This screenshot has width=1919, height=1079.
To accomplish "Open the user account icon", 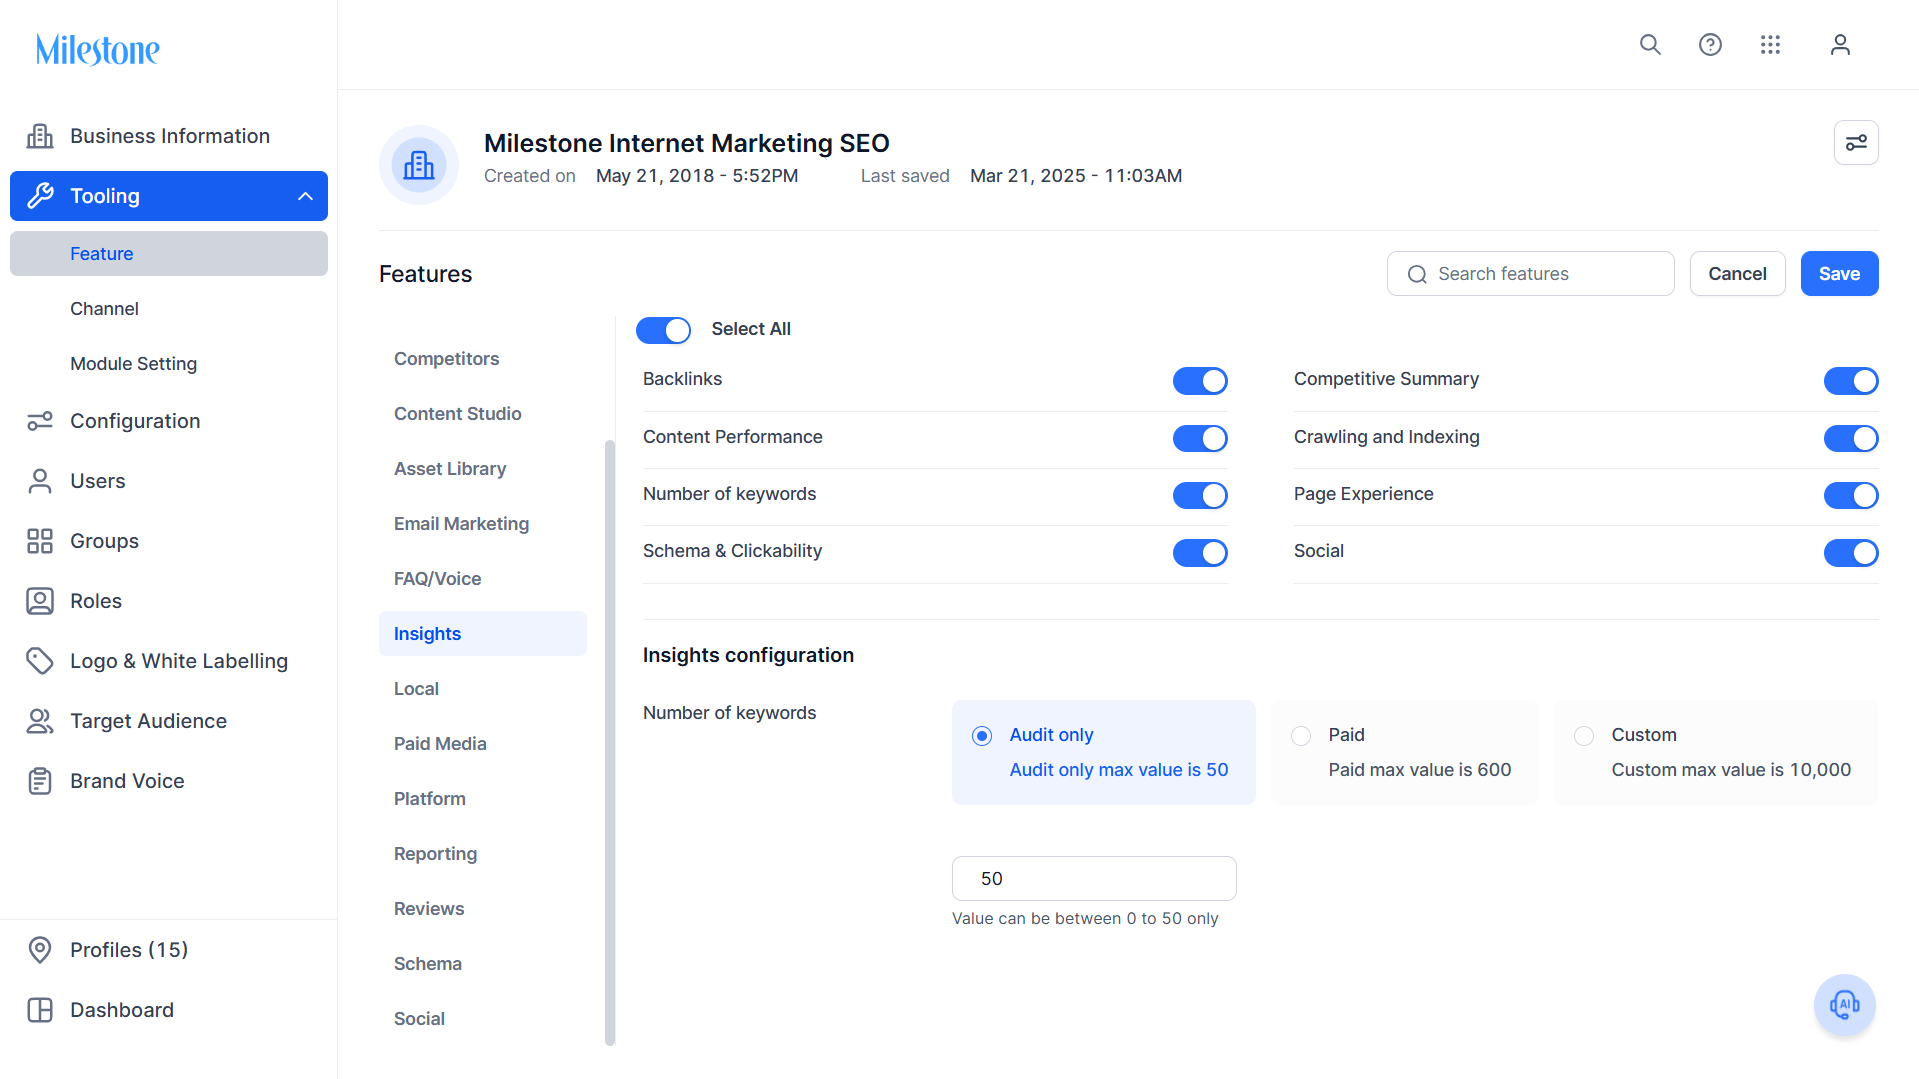I will 1840,45.
